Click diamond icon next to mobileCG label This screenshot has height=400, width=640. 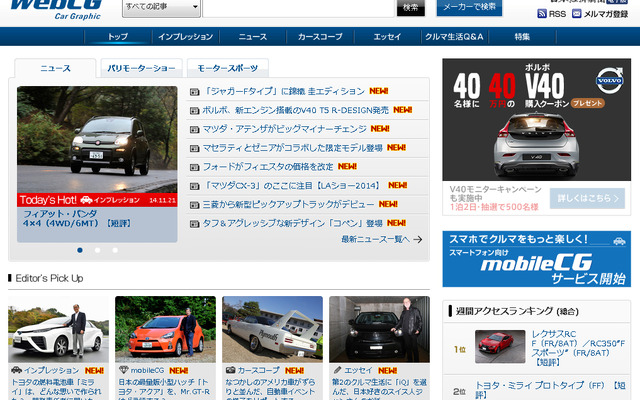[123, 370]
